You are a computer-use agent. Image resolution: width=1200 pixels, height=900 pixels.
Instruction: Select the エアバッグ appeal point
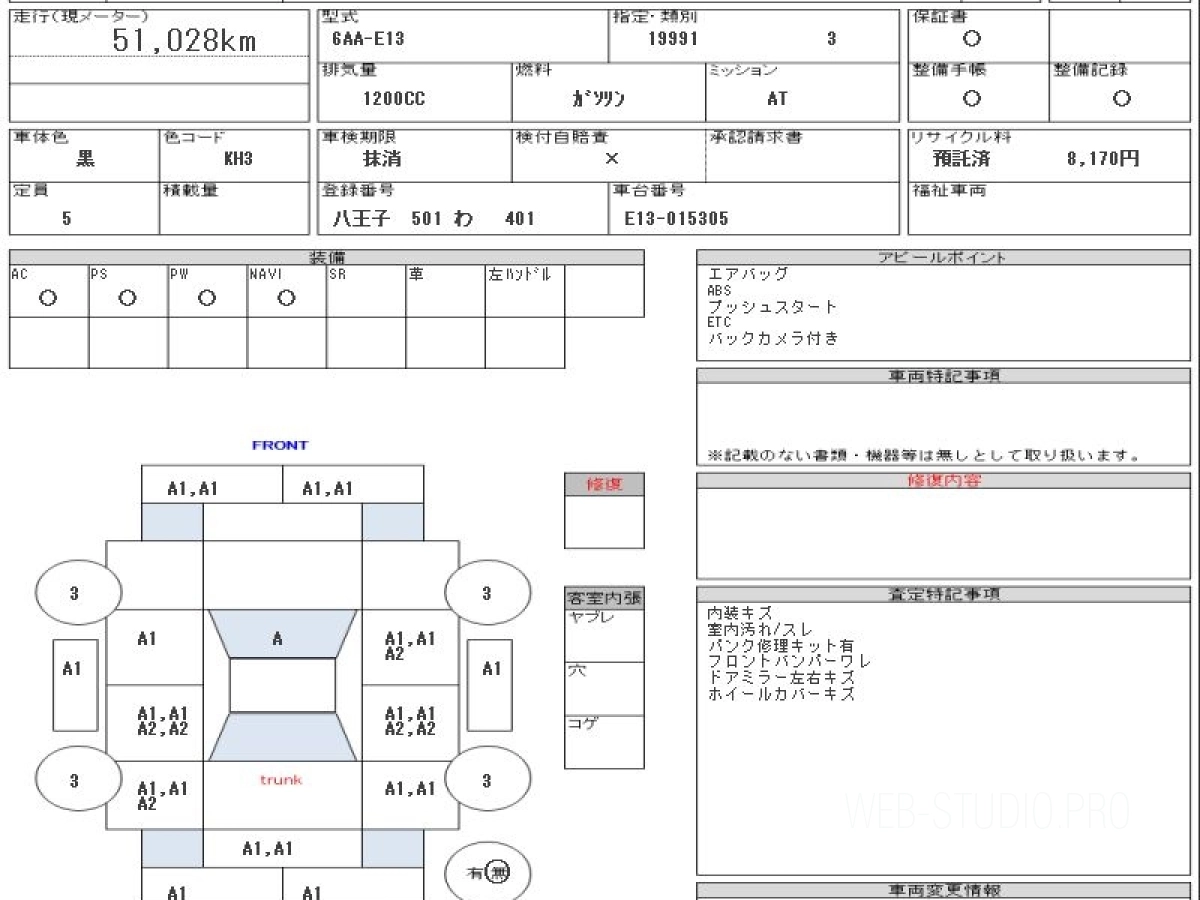point(748,273)
